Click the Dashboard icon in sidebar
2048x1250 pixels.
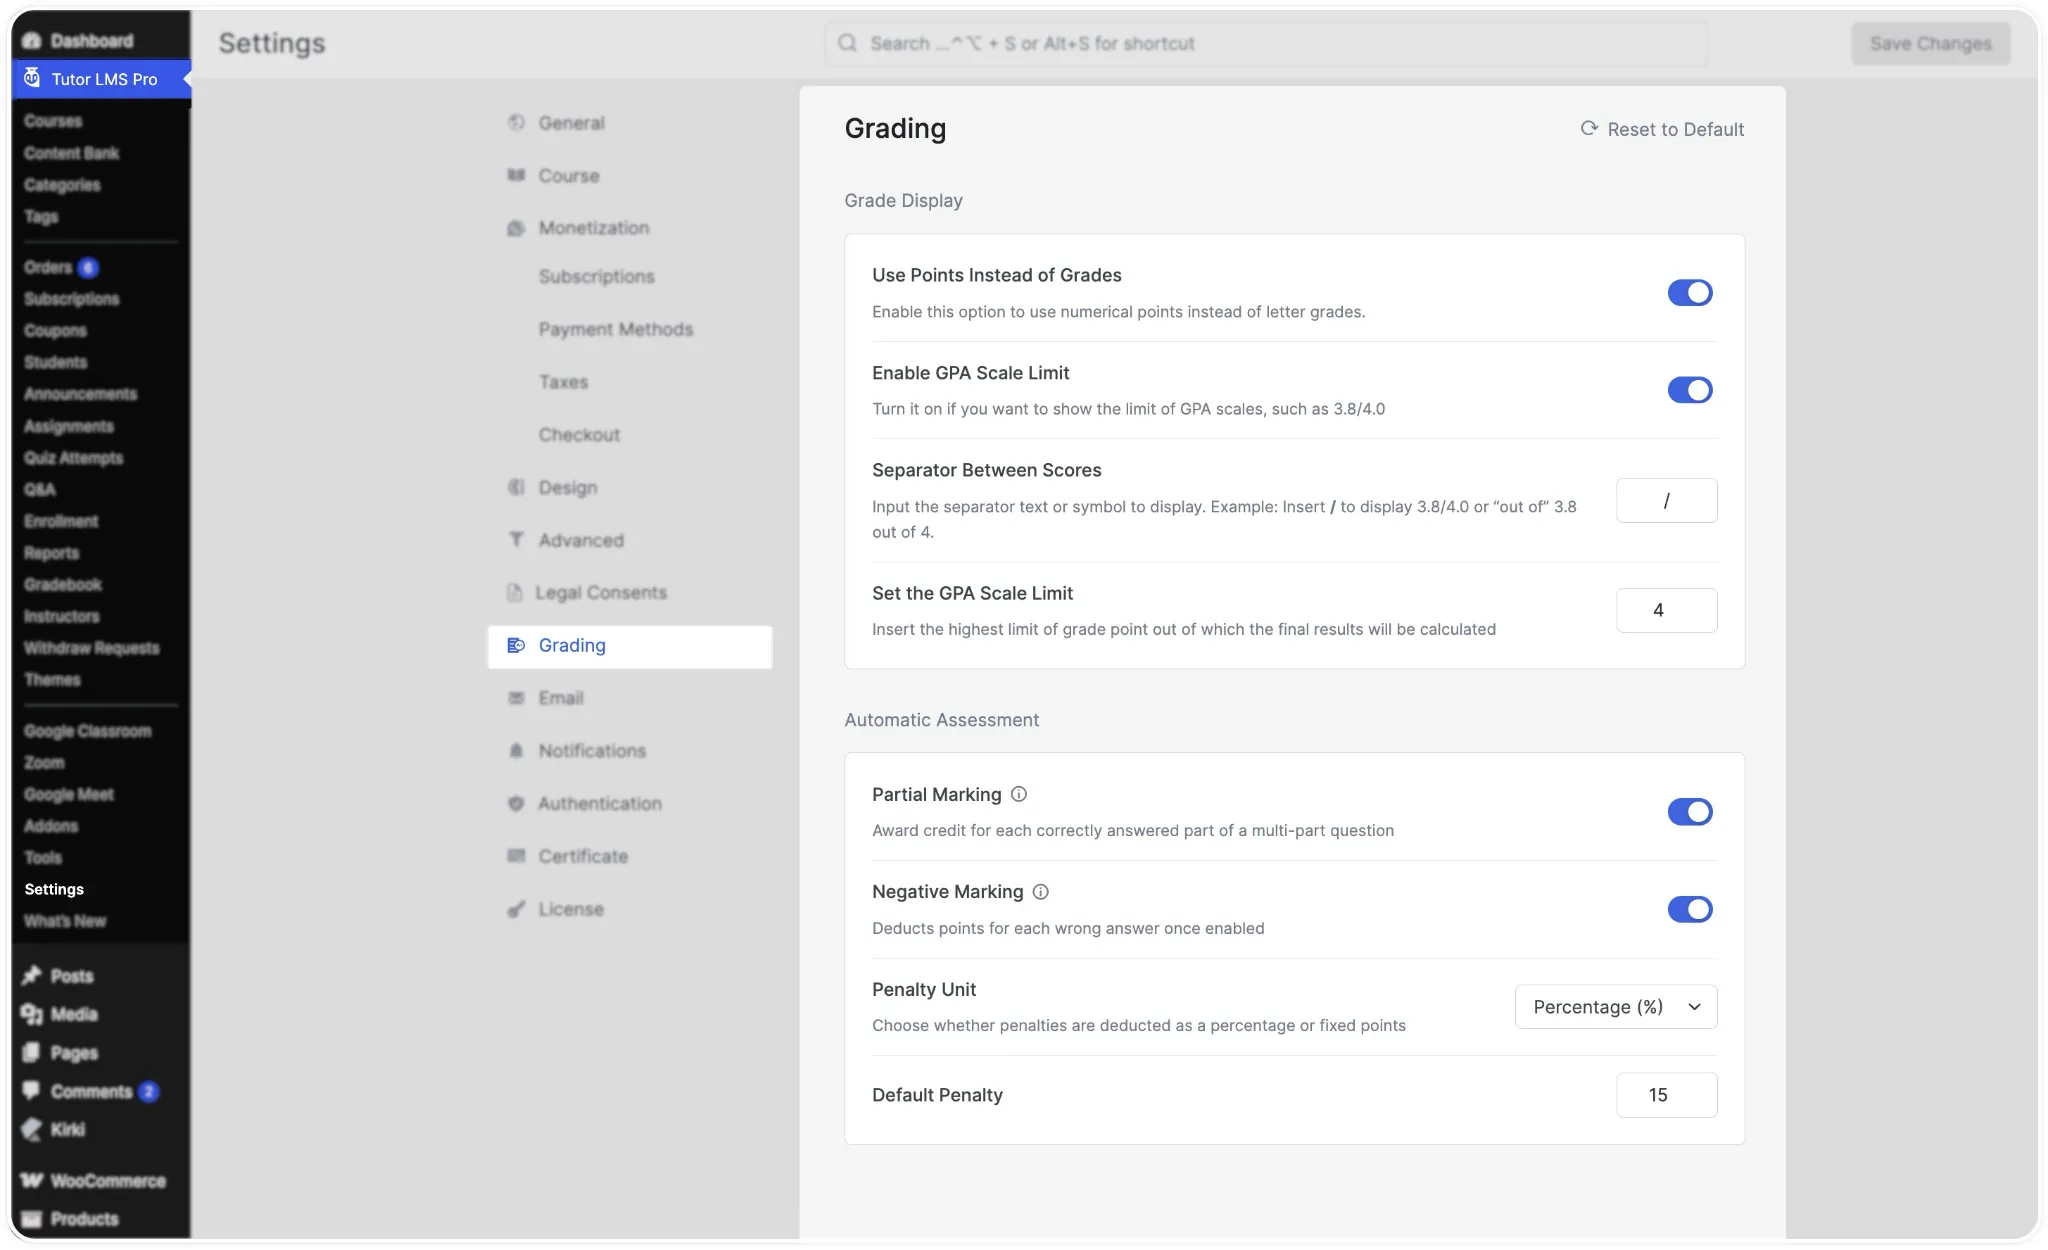click(x=32, y=40)
